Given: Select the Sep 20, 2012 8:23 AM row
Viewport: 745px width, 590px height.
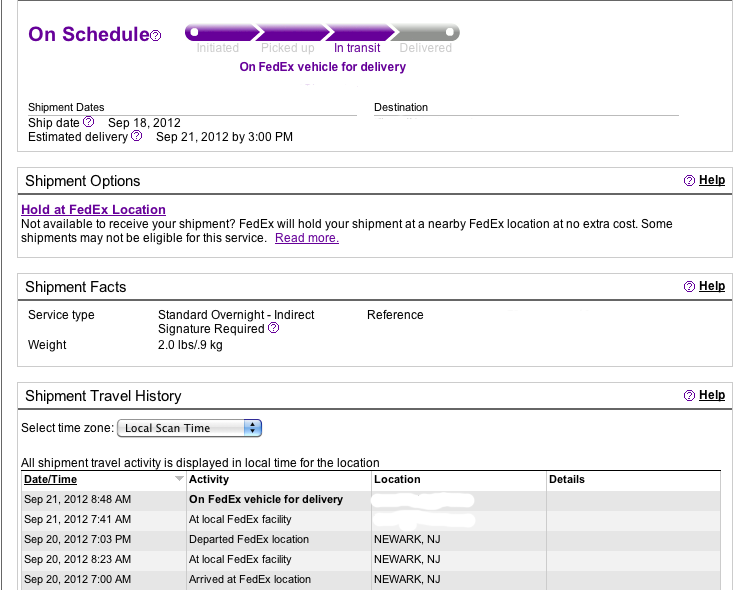Looking at the screenshot, I should click(371, 559).
